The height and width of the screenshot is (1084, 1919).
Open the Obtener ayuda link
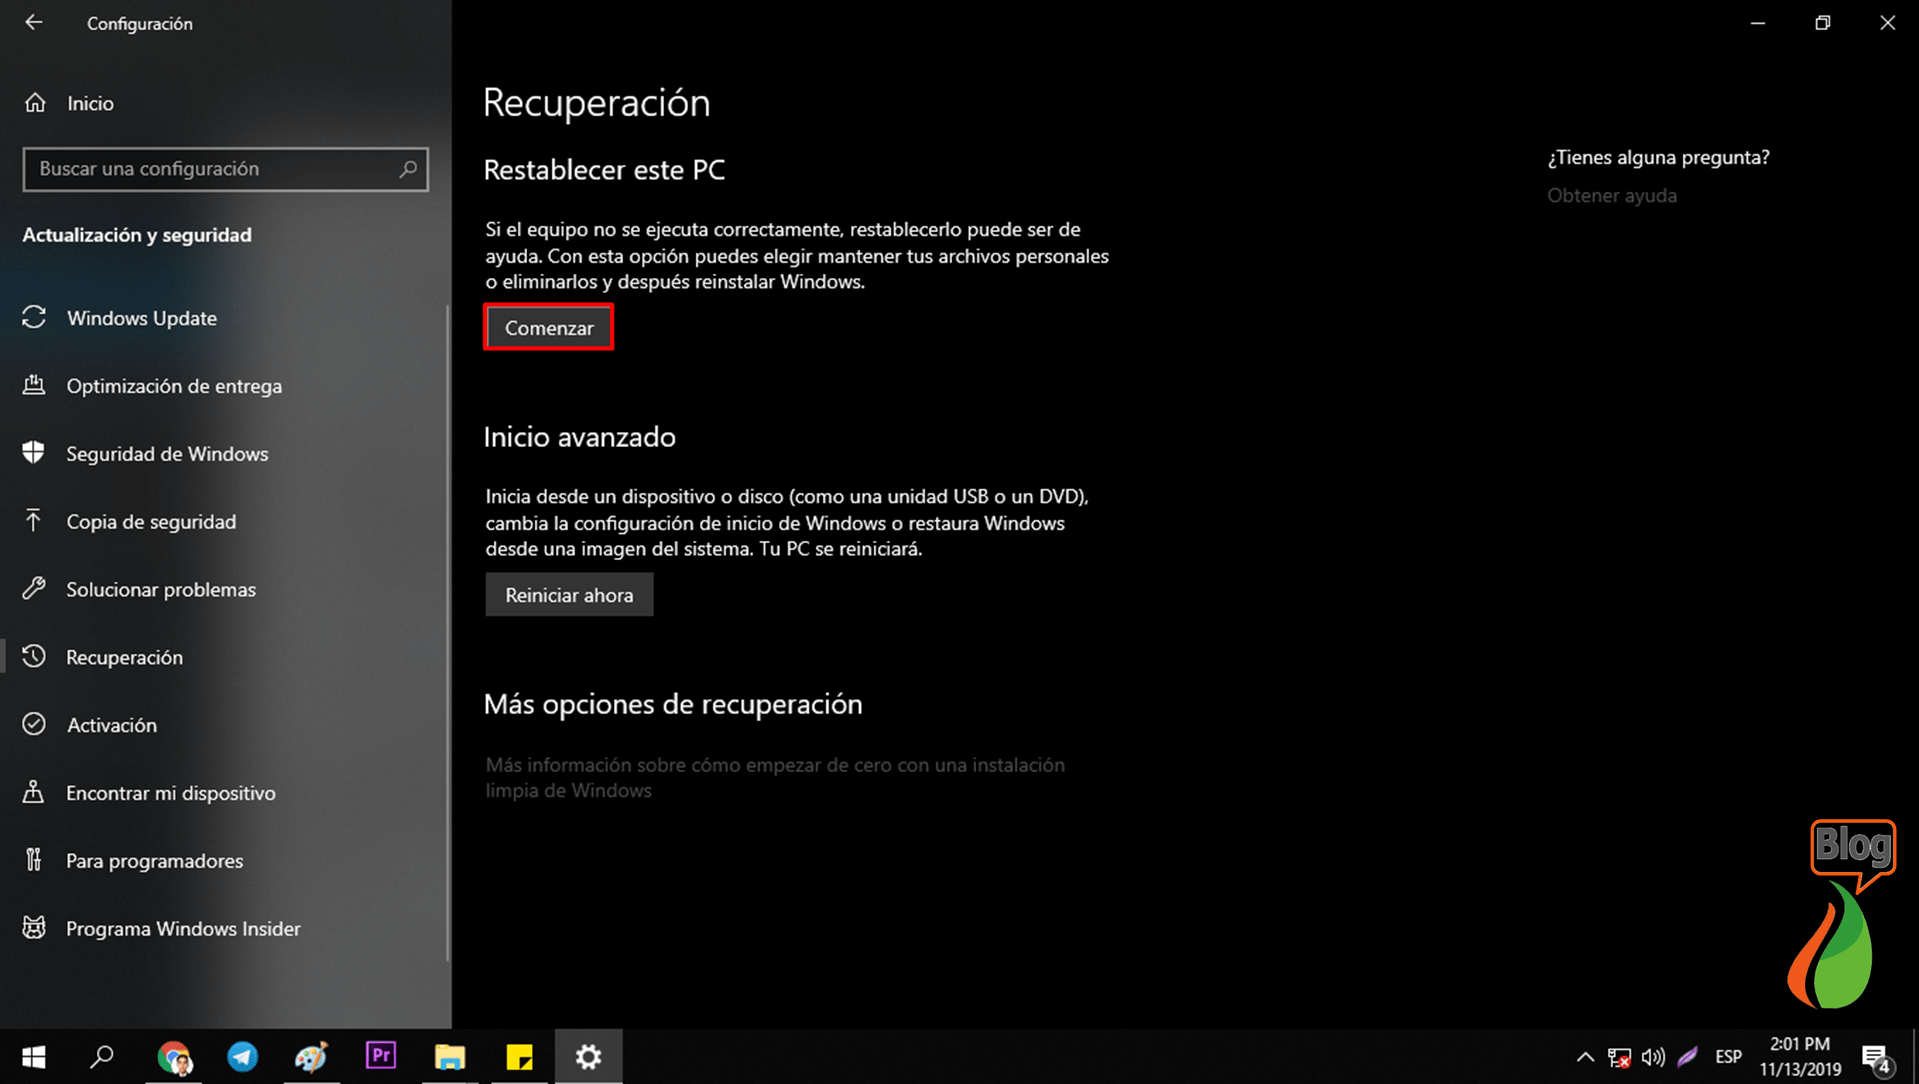coord(1611,195)
